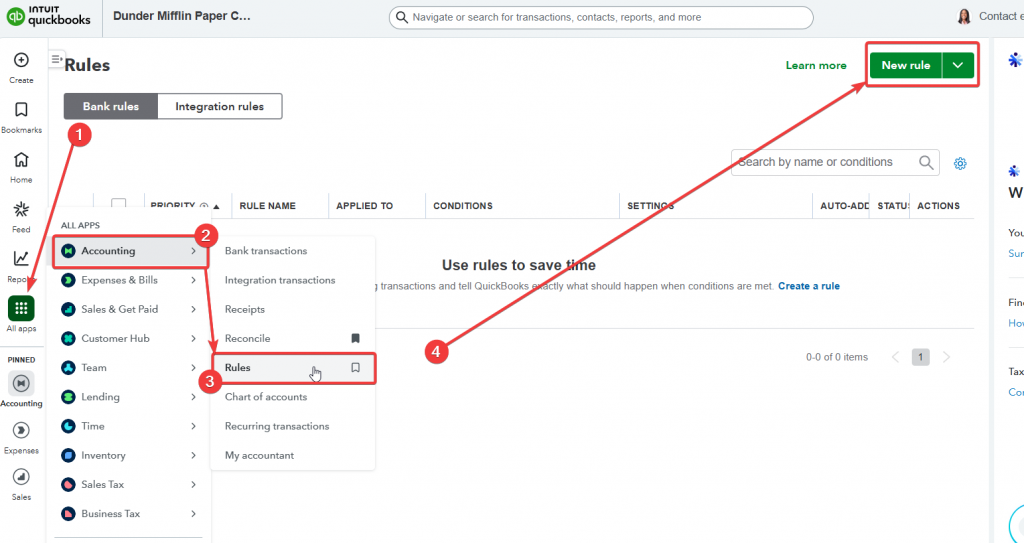Screen dimensions: 1024x543
Task: Open pinned Sales icon in sidebar
Action: 21,477
